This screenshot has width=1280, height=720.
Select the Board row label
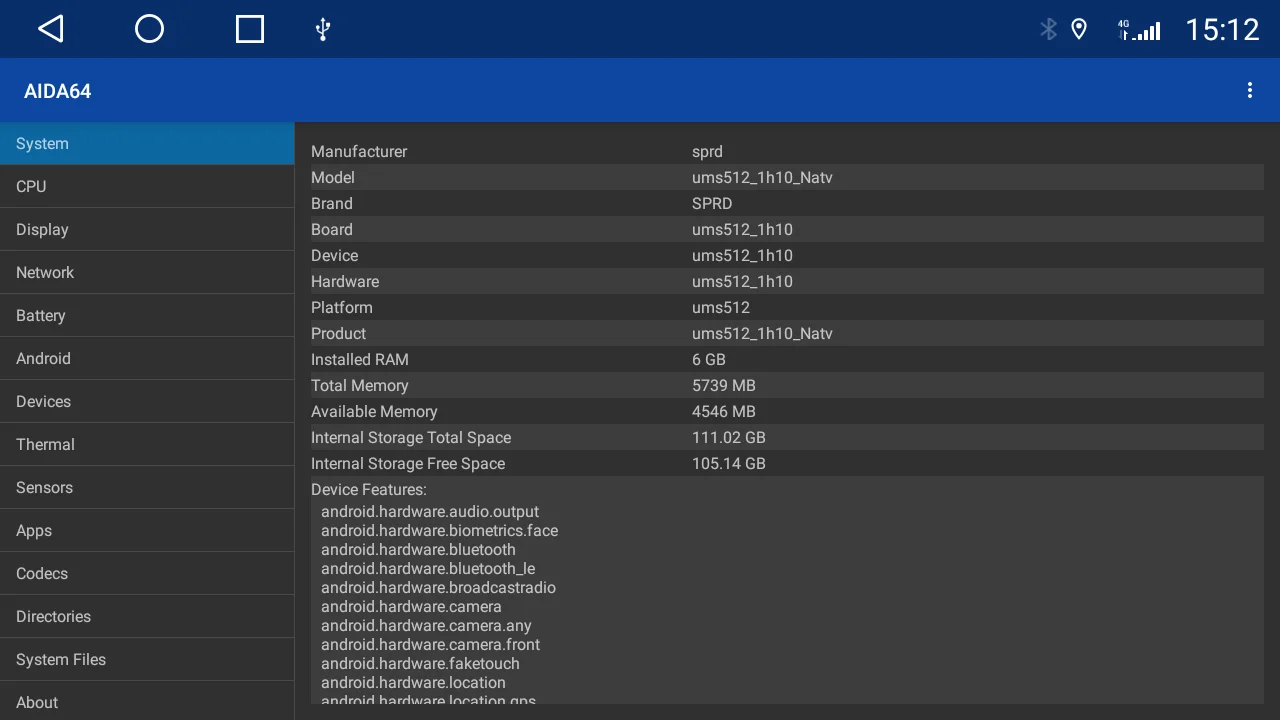tap(332, 230)
